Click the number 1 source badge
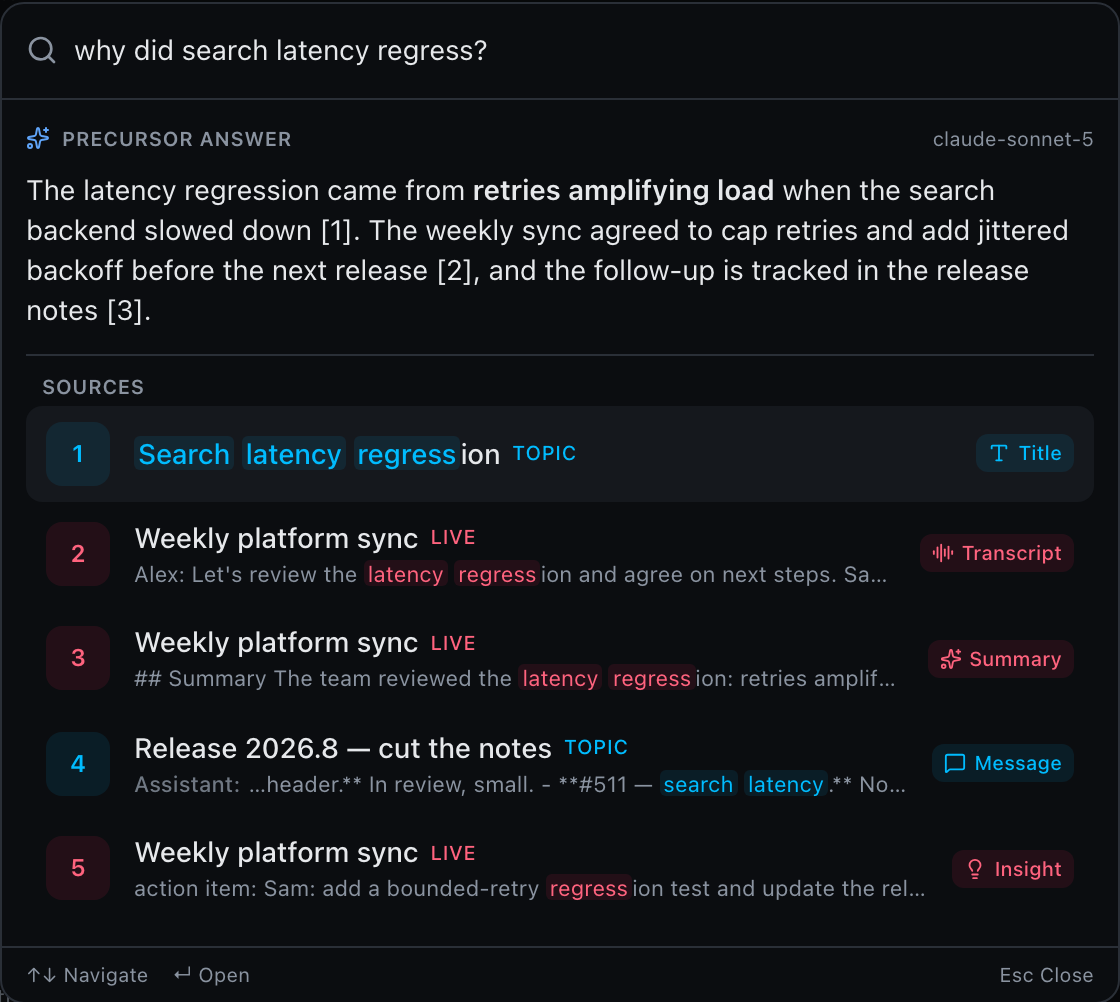Image resolution: width=1120 pixels, height=1002 pixels. click(78, 454)
